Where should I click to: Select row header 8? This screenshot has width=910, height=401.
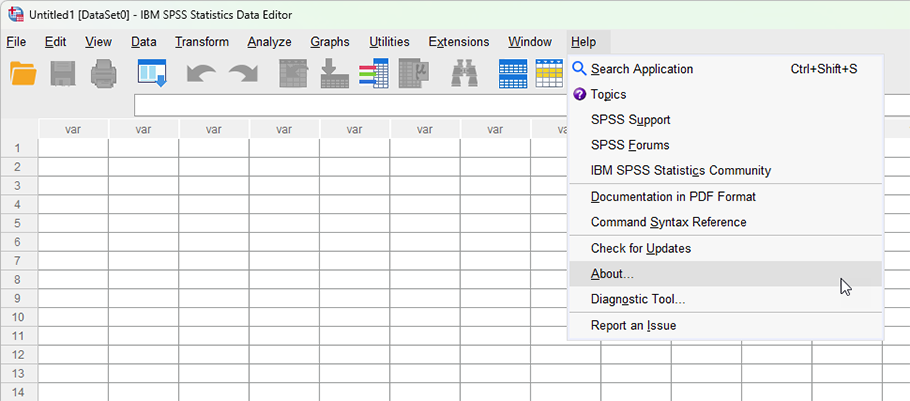pos(19,280)
